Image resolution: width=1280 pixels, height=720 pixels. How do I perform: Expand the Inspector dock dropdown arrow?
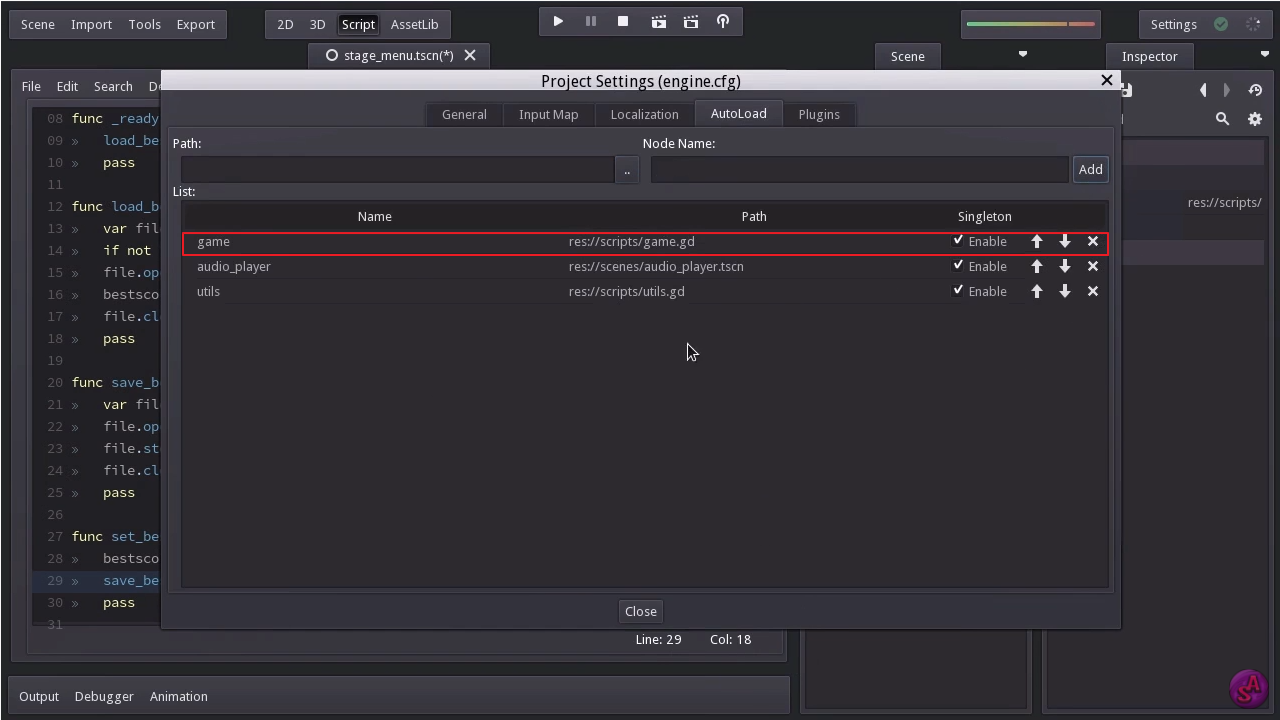[1264, 54]
